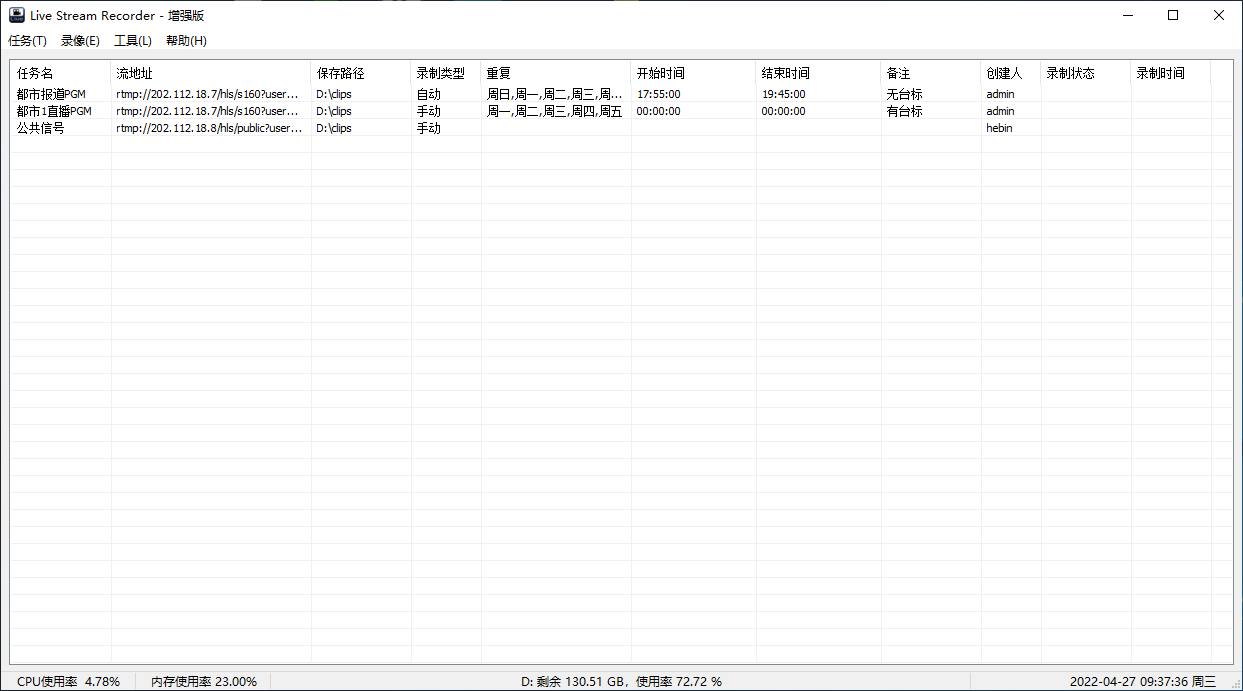The image size is (1243, 691).
Task: Click end time 00:00:00 of 都市1直播PGM
Action: [783, 111]
